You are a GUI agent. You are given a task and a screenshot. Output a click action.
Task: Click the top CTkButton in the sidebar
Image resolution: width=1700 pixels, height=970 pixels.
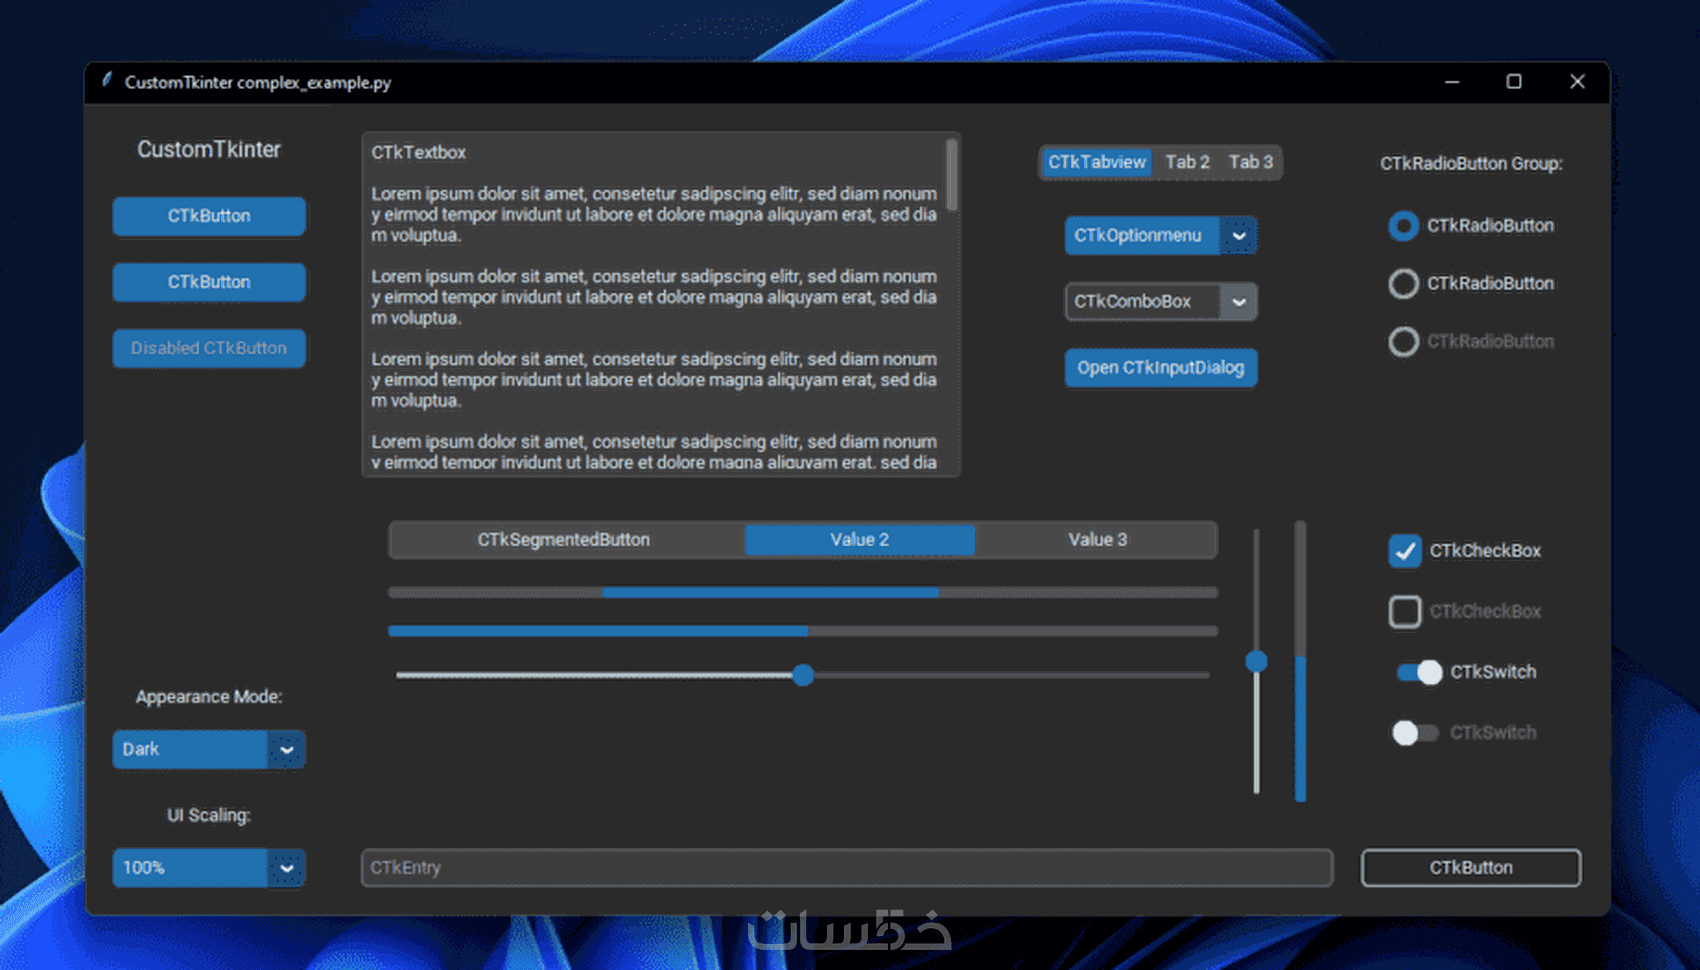click(x=209, y=216)
